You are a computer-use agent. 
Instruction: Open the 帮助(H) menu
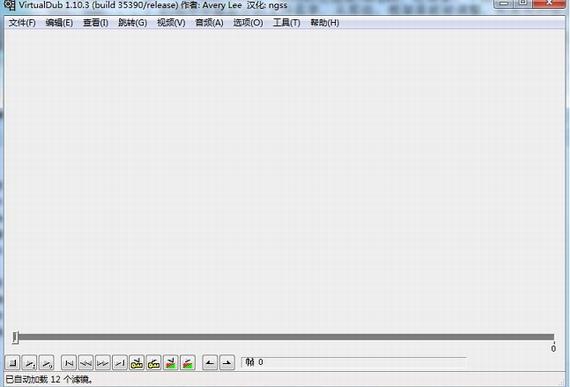click(325, 23)
